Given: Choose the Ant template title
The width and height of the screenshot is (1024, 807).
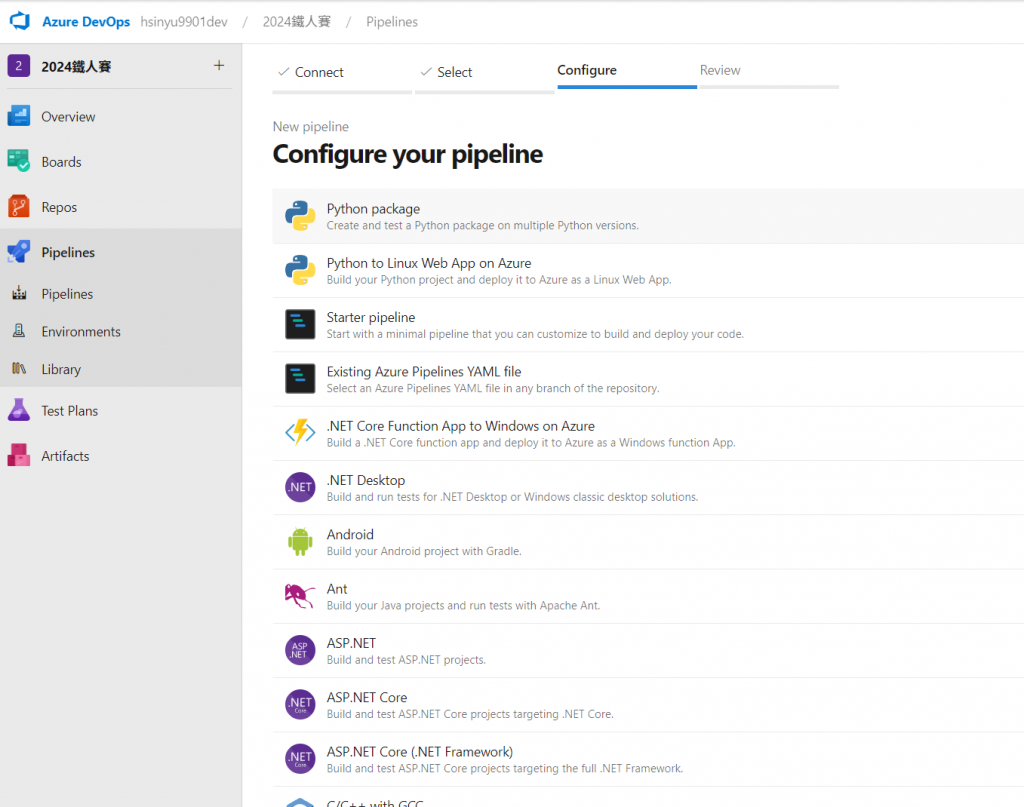Looking at the screenshot, I should [337, 588].
